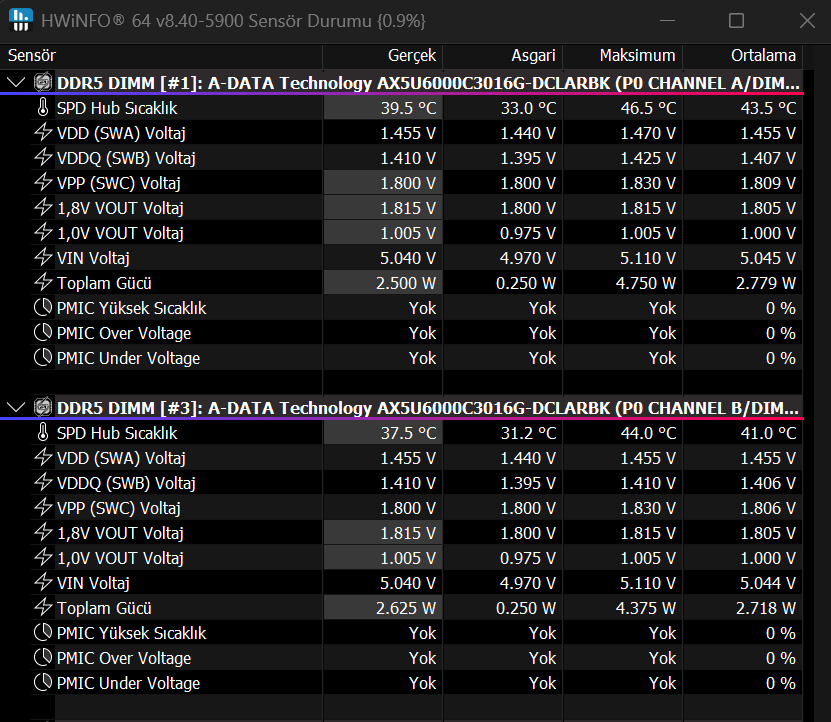The width and height of the screenshot is (831, 722).
Task: Click lightning icon of DIMM #3 VDDQ (SWB) Voltaj
Action: click(43, 482)
